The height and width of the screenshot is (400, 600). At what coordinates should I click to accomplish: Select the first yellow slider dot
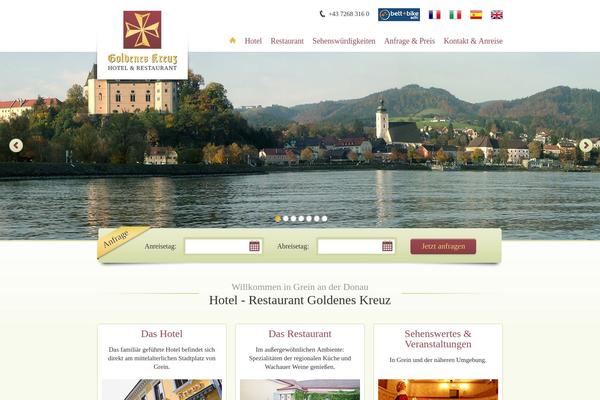click(x=278, y=219)
